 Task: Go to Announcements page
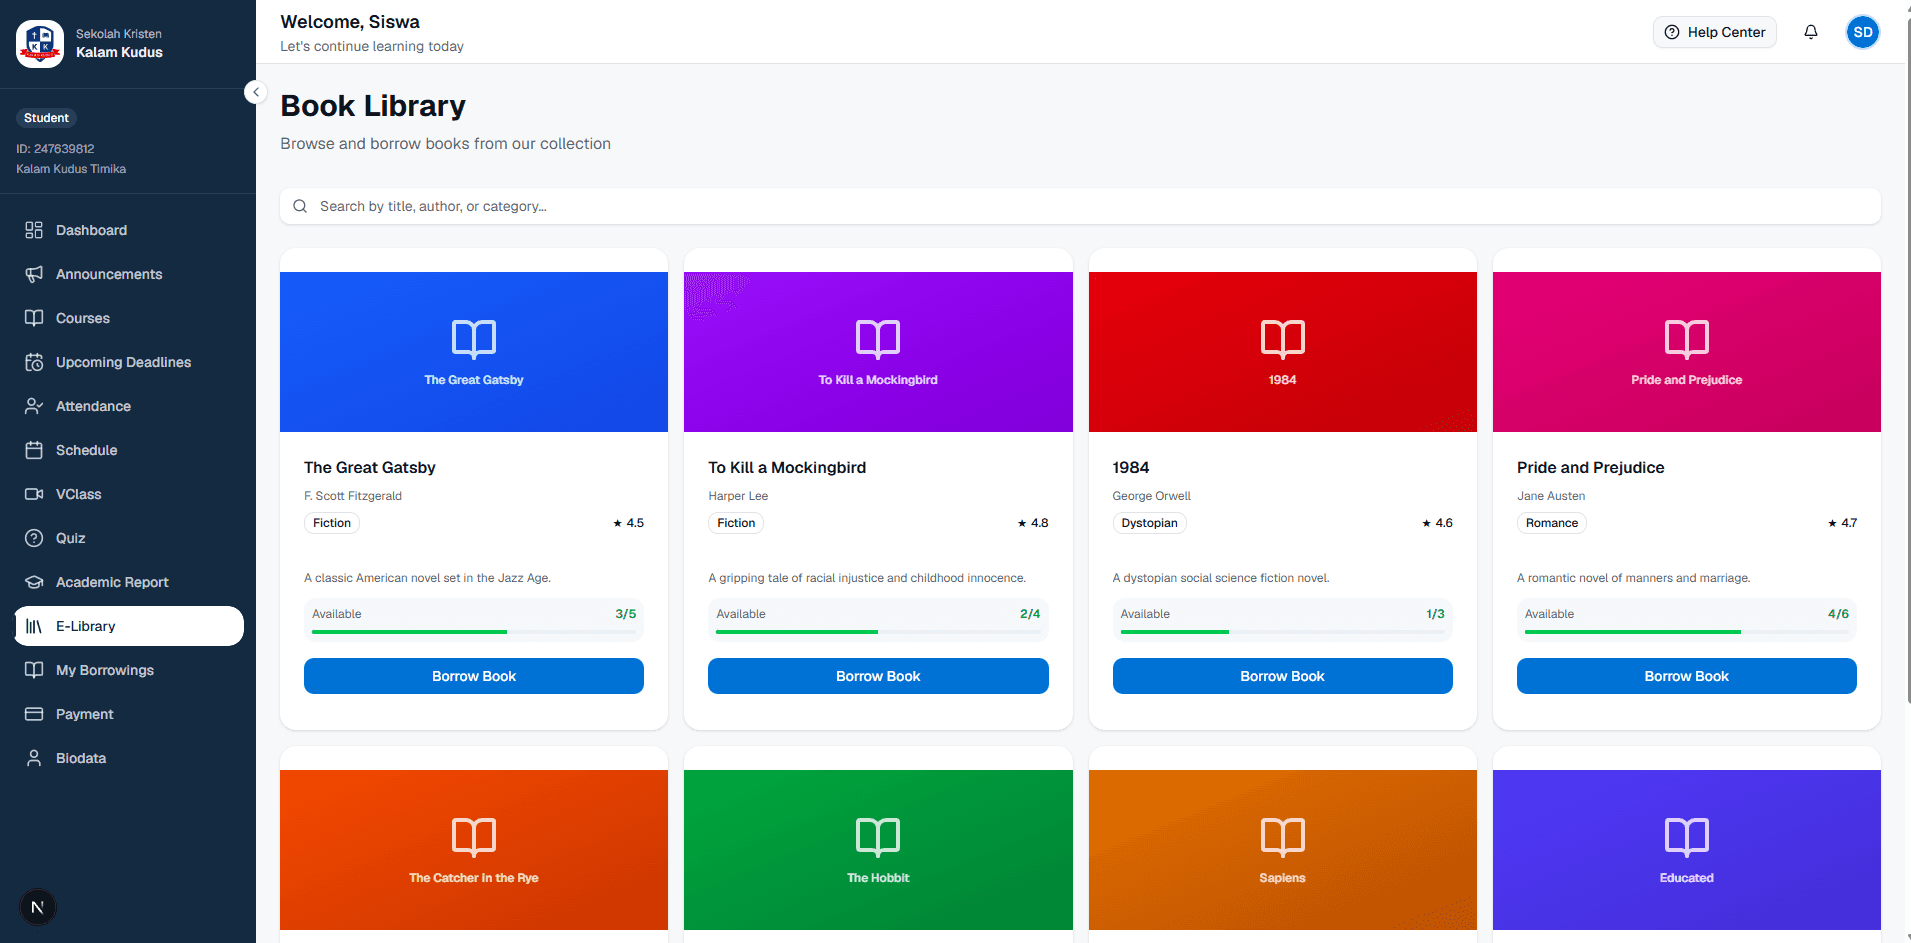[129, 274]
